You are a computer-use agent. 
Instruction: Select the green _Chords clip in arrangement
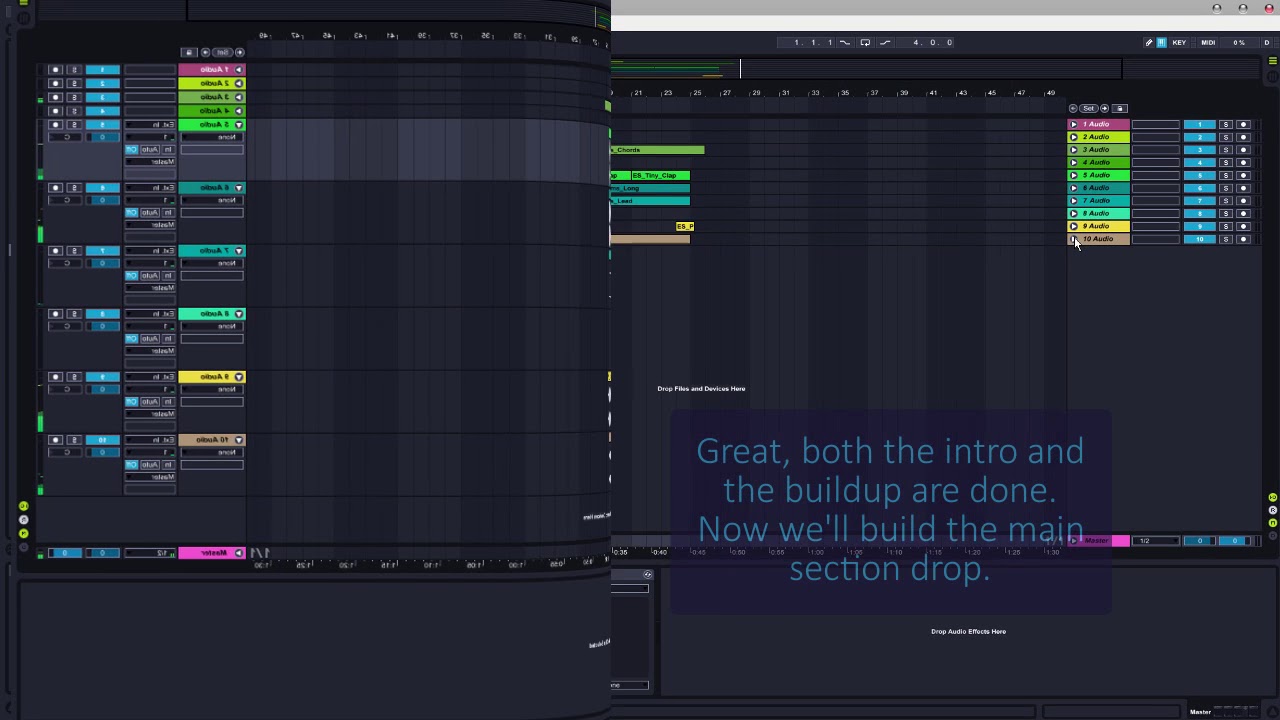click(x=657, y=150)
